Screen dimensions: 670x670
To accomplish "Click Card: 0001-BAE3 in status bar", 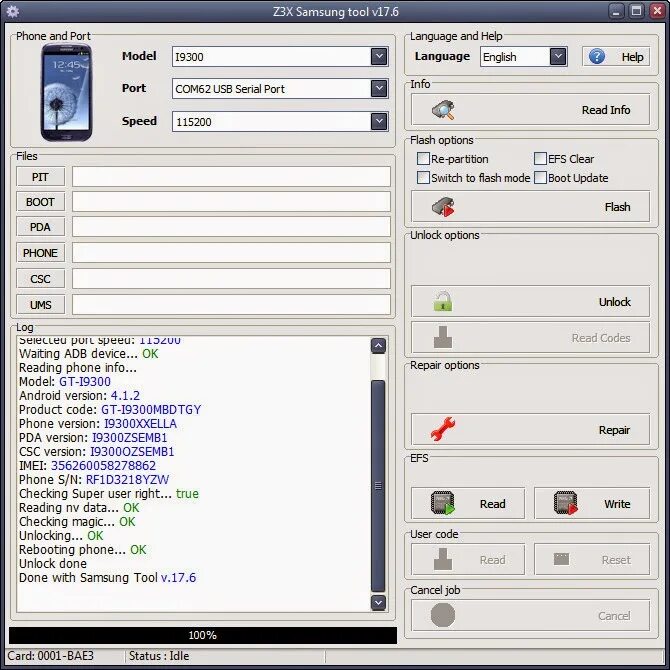I will pyautogui.click(x=50, y=655).
